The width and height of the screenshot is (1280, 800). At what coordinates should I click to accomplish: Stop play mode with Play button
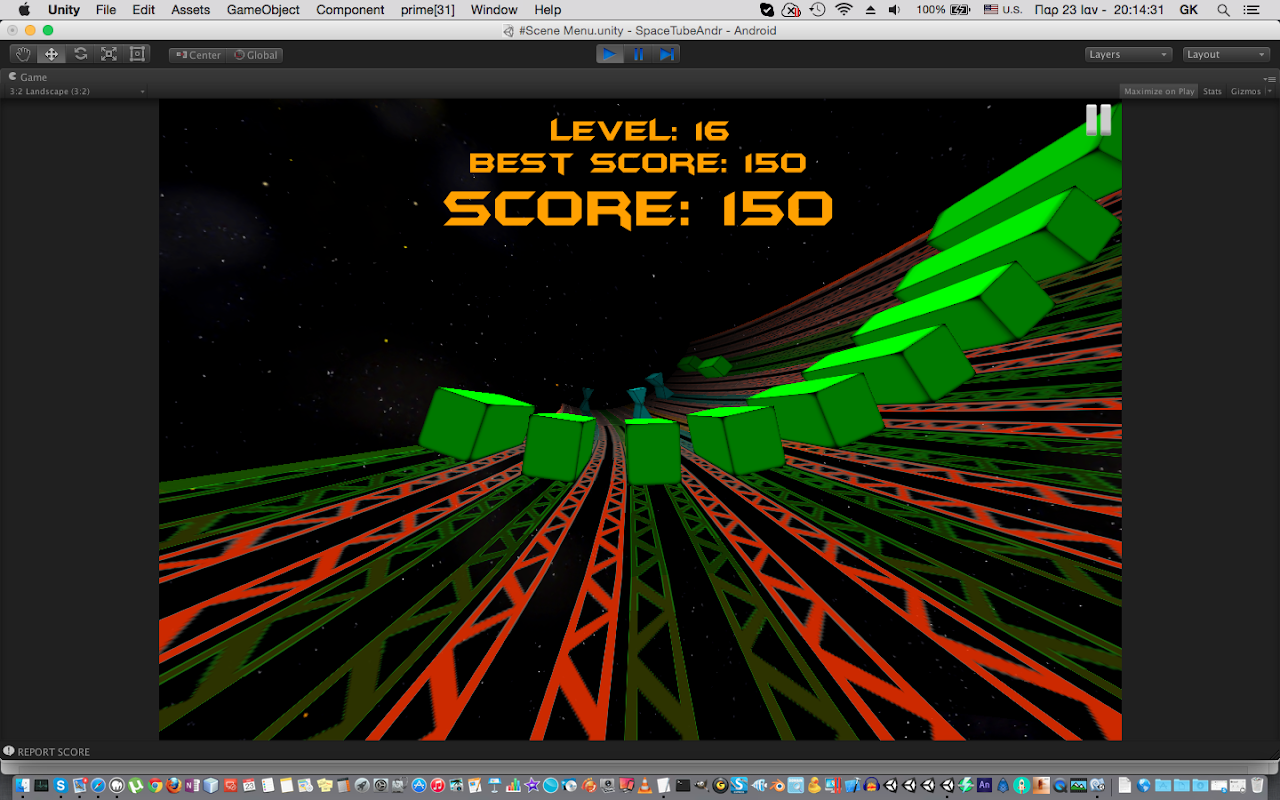point(609,54)
